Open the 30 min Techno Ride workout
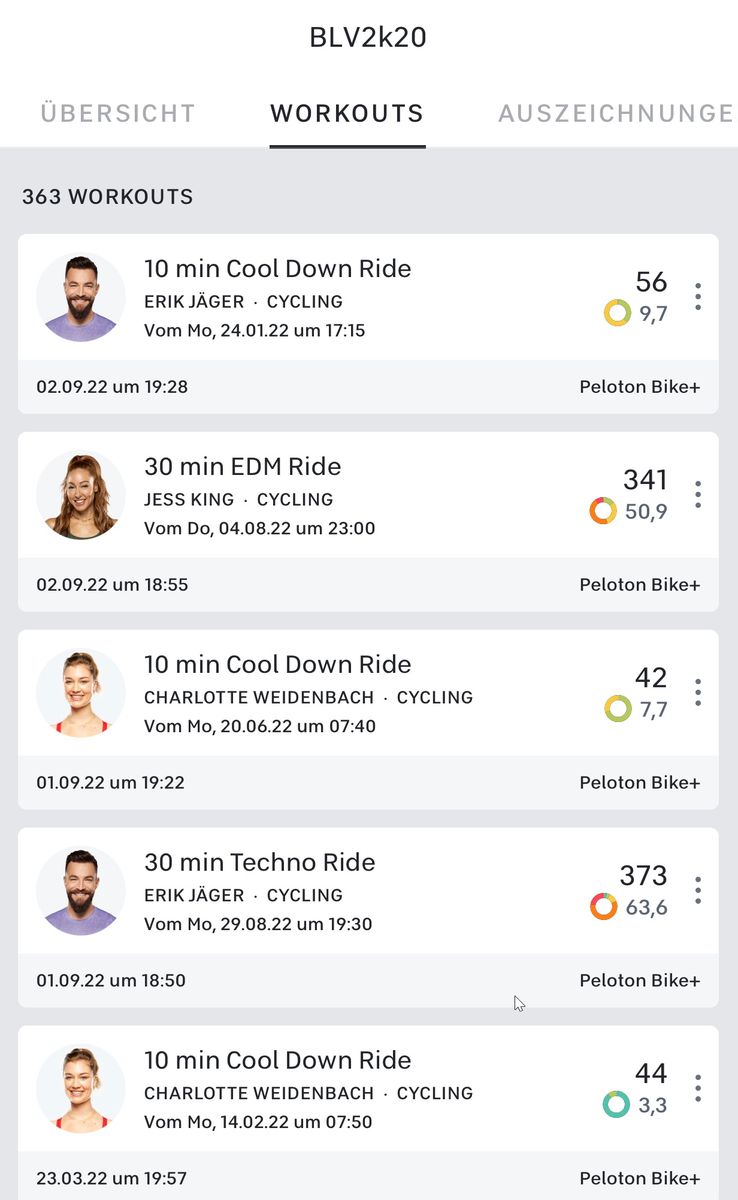Image resolution: width=738 pixels, height=1200 pixels. 260,863
